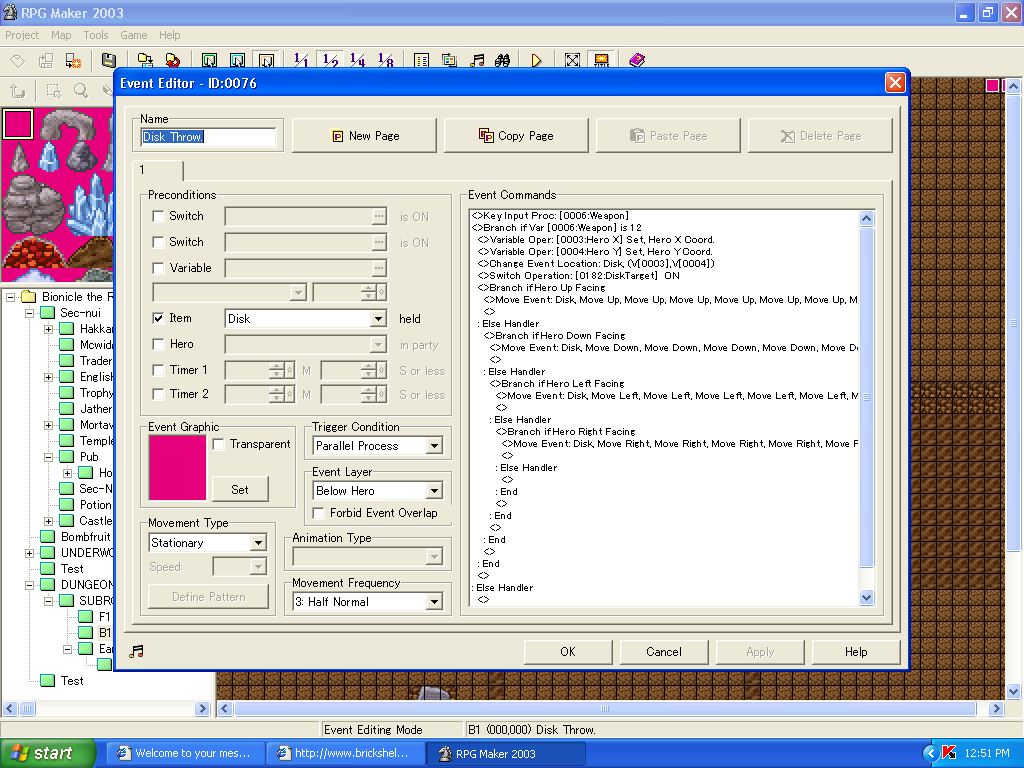The height and width of the screenshot is (768, 1024).
Task: Enable the Transparent checkbox
Action: click(219, 444)
